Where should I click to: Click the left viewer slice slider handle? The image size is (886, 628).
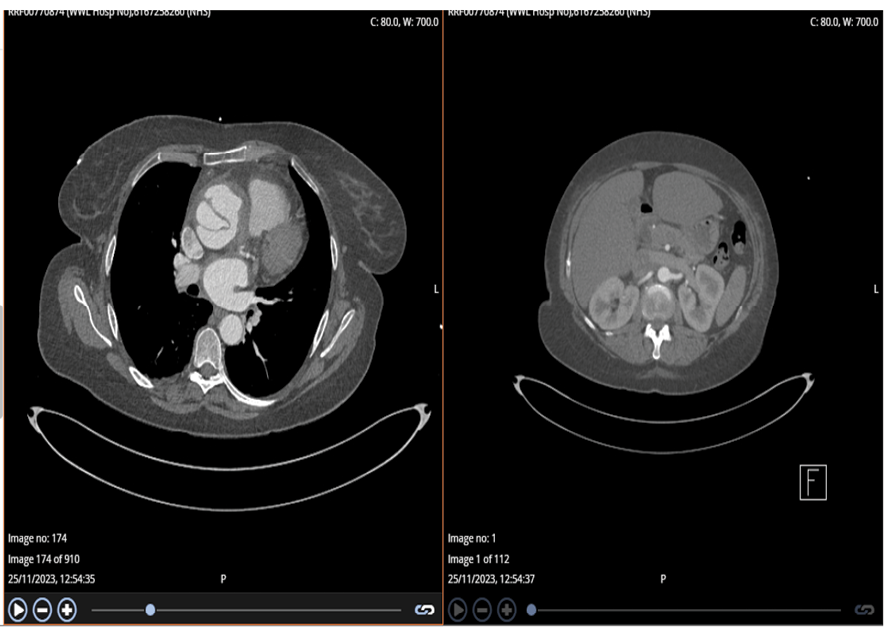[150, 609]
